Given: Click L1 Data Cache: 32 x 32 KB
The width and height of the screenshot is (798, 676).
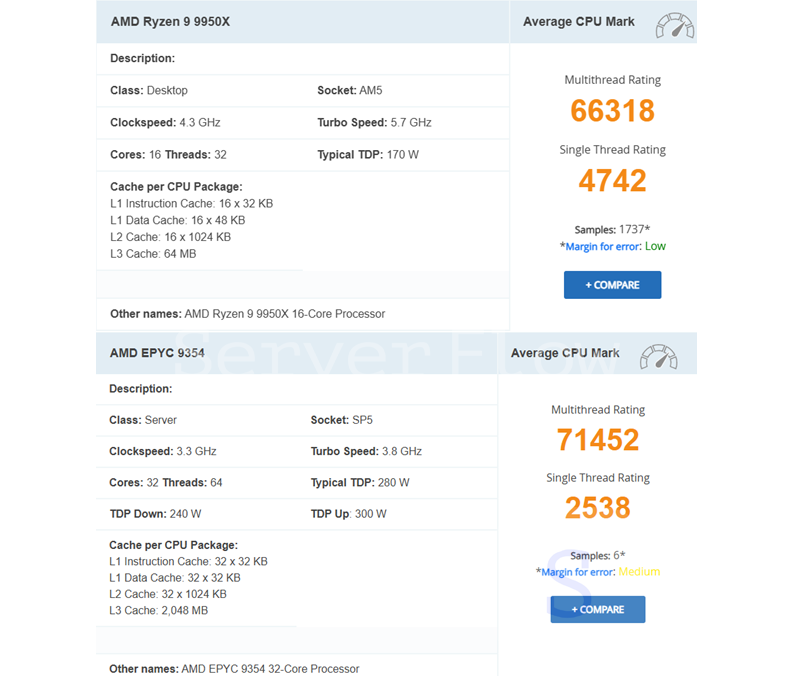Looking at the screenshot, I should [175, 578].
